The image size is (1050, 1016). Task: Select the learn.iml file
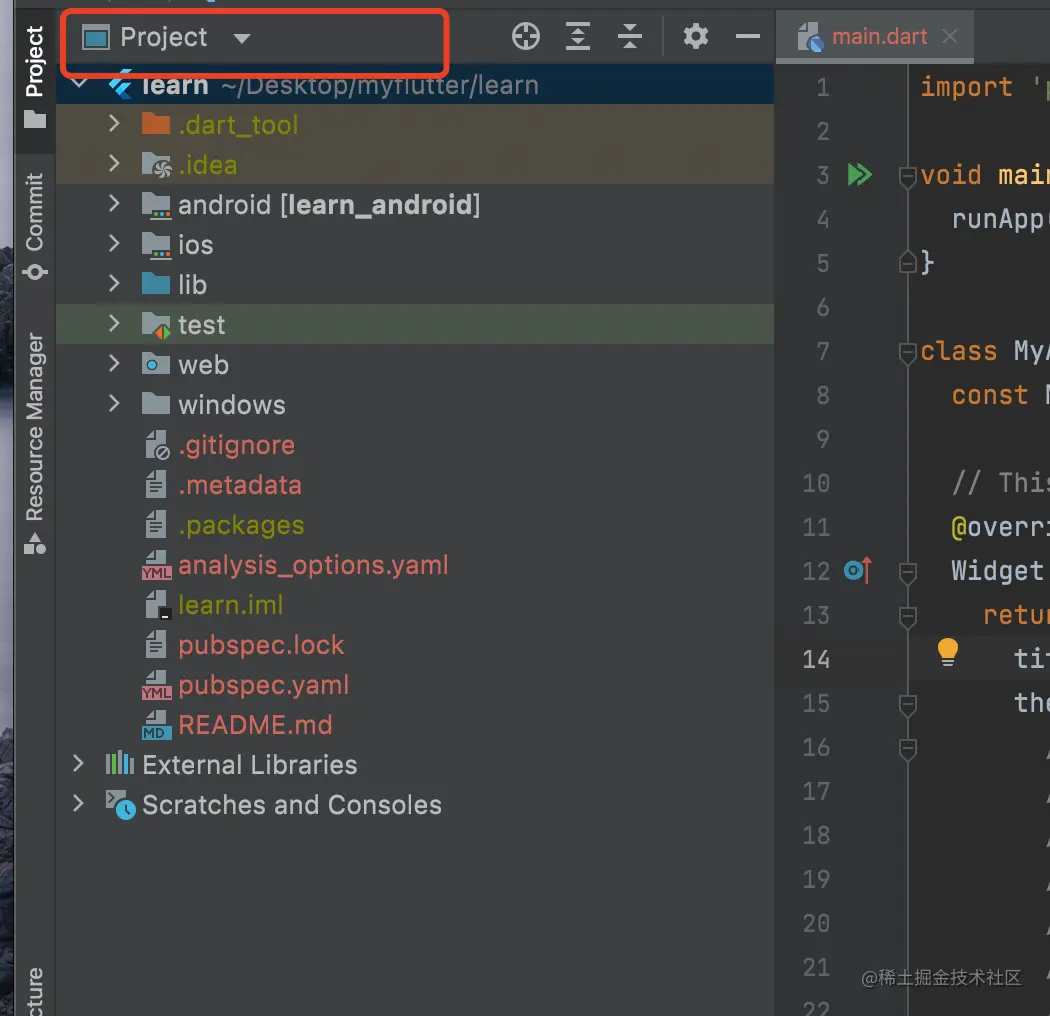point(230,605)
